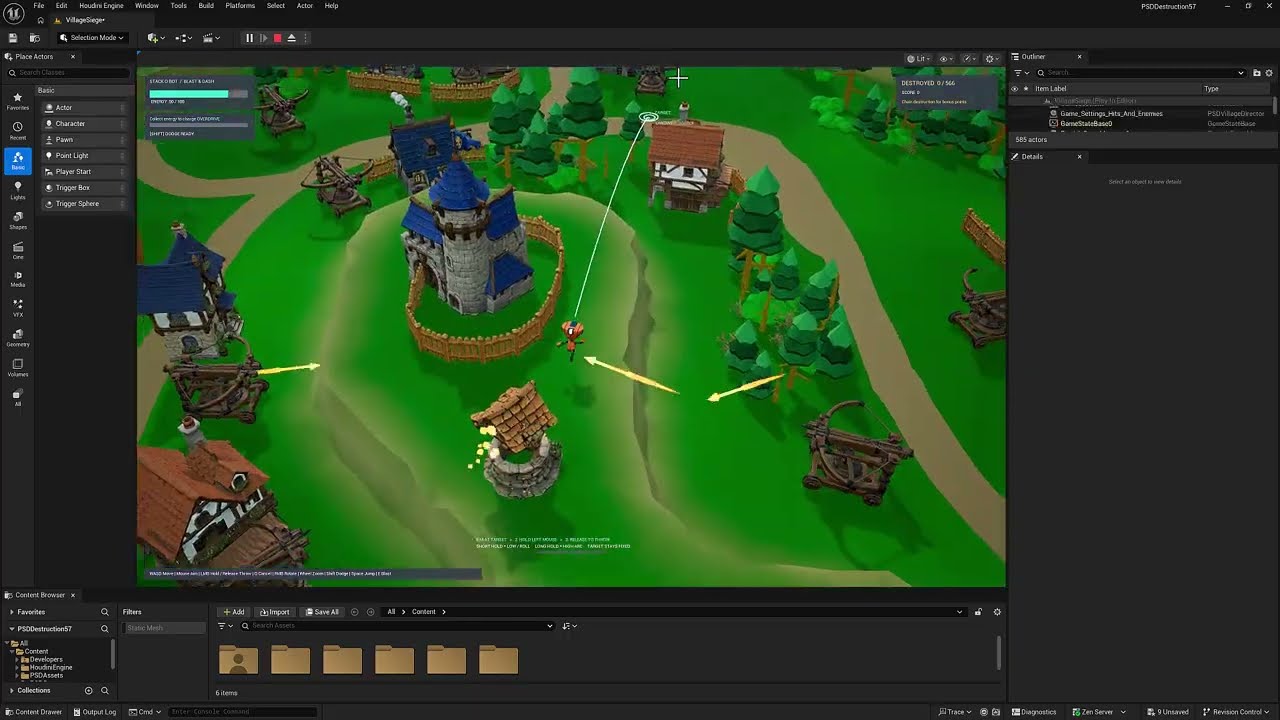
Task: Open the Content Drawer
Action: tap(33, 712)
